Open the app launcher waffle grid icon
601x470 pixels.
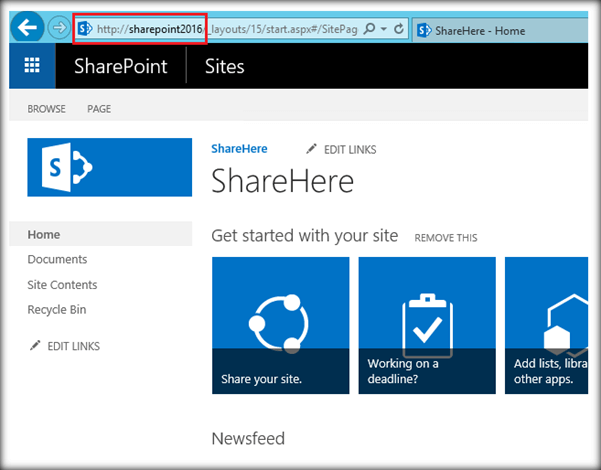pyautogui.click(x=32, y=66)
